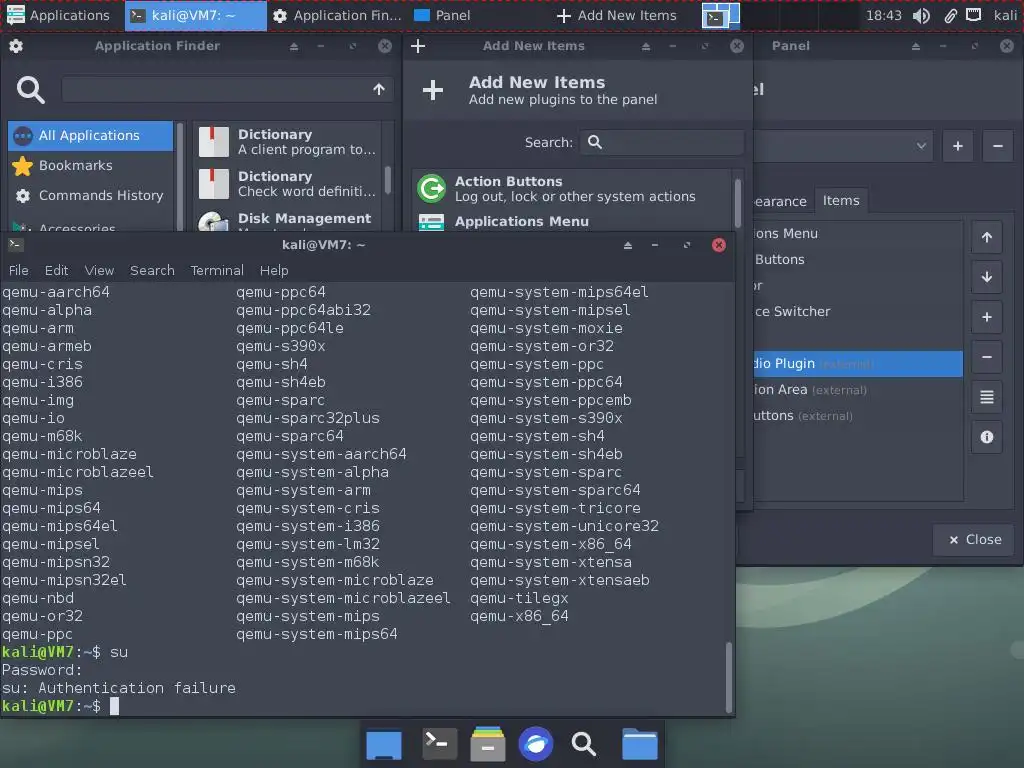Click the magnifier icon in Application Finder

click(30, 89)
